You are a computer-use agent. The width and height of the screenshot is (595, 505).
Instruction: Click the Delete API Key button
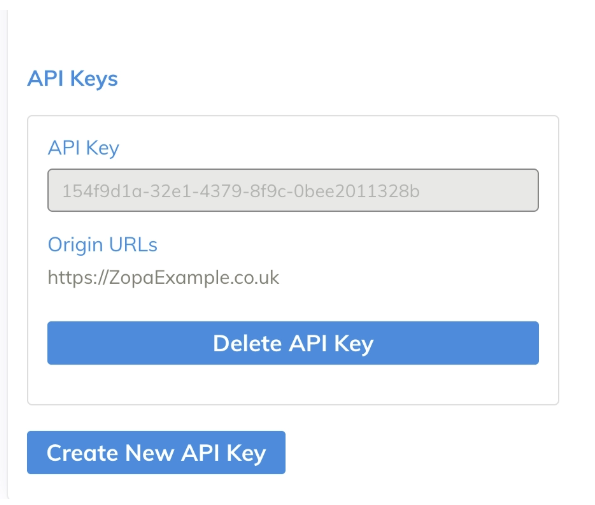point(293,343)
